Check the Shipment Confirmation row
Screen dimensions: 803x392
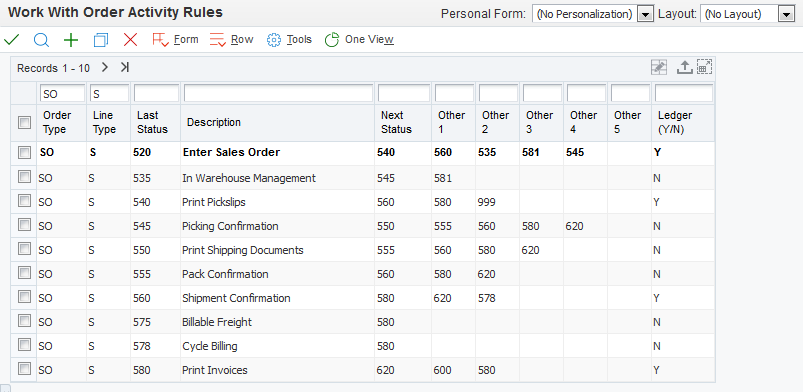(24, 297)
